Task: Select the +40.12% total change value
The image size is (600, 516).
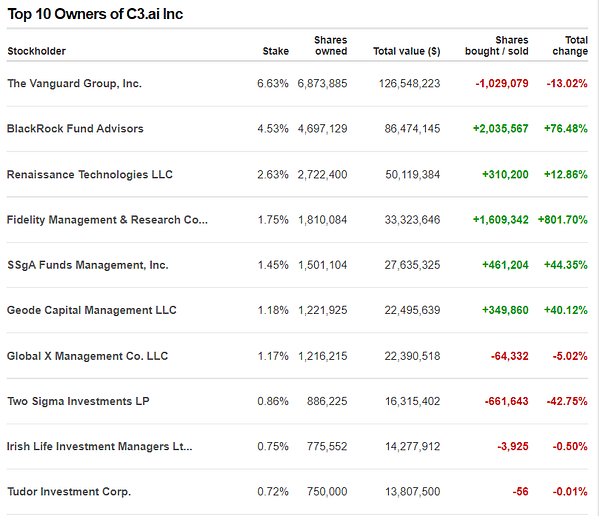Action: point(566,310)
